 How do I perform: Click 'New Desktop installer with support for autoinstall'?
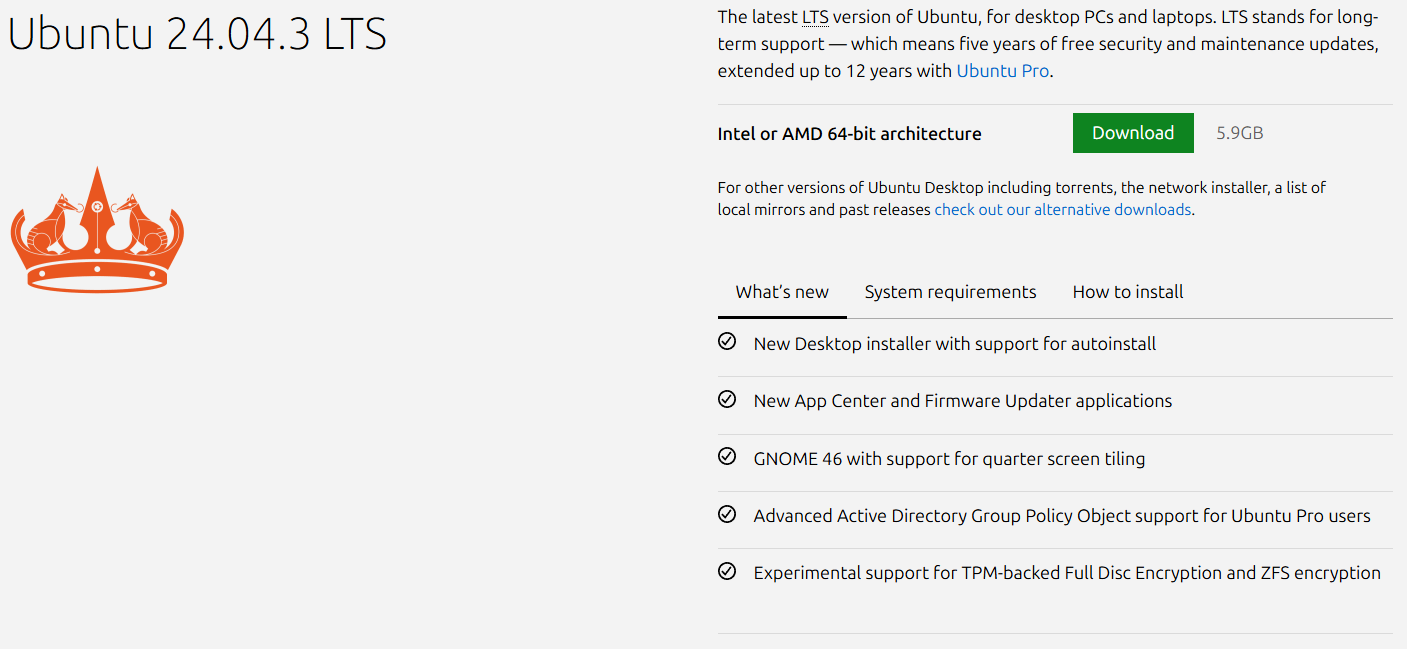[x=954, y=344]
